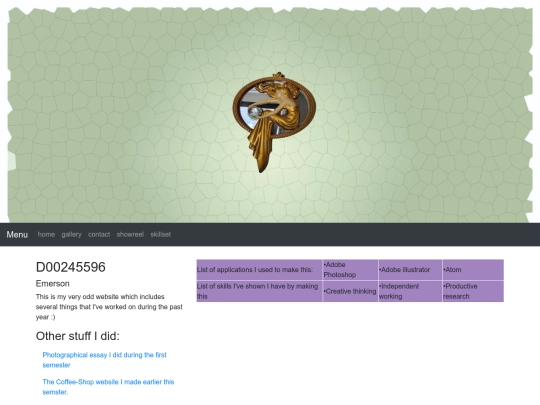Click the 'very odd website' description paragraph
Image resolution: width=540 pixels, height=405 pixels.
coord(109,307)
